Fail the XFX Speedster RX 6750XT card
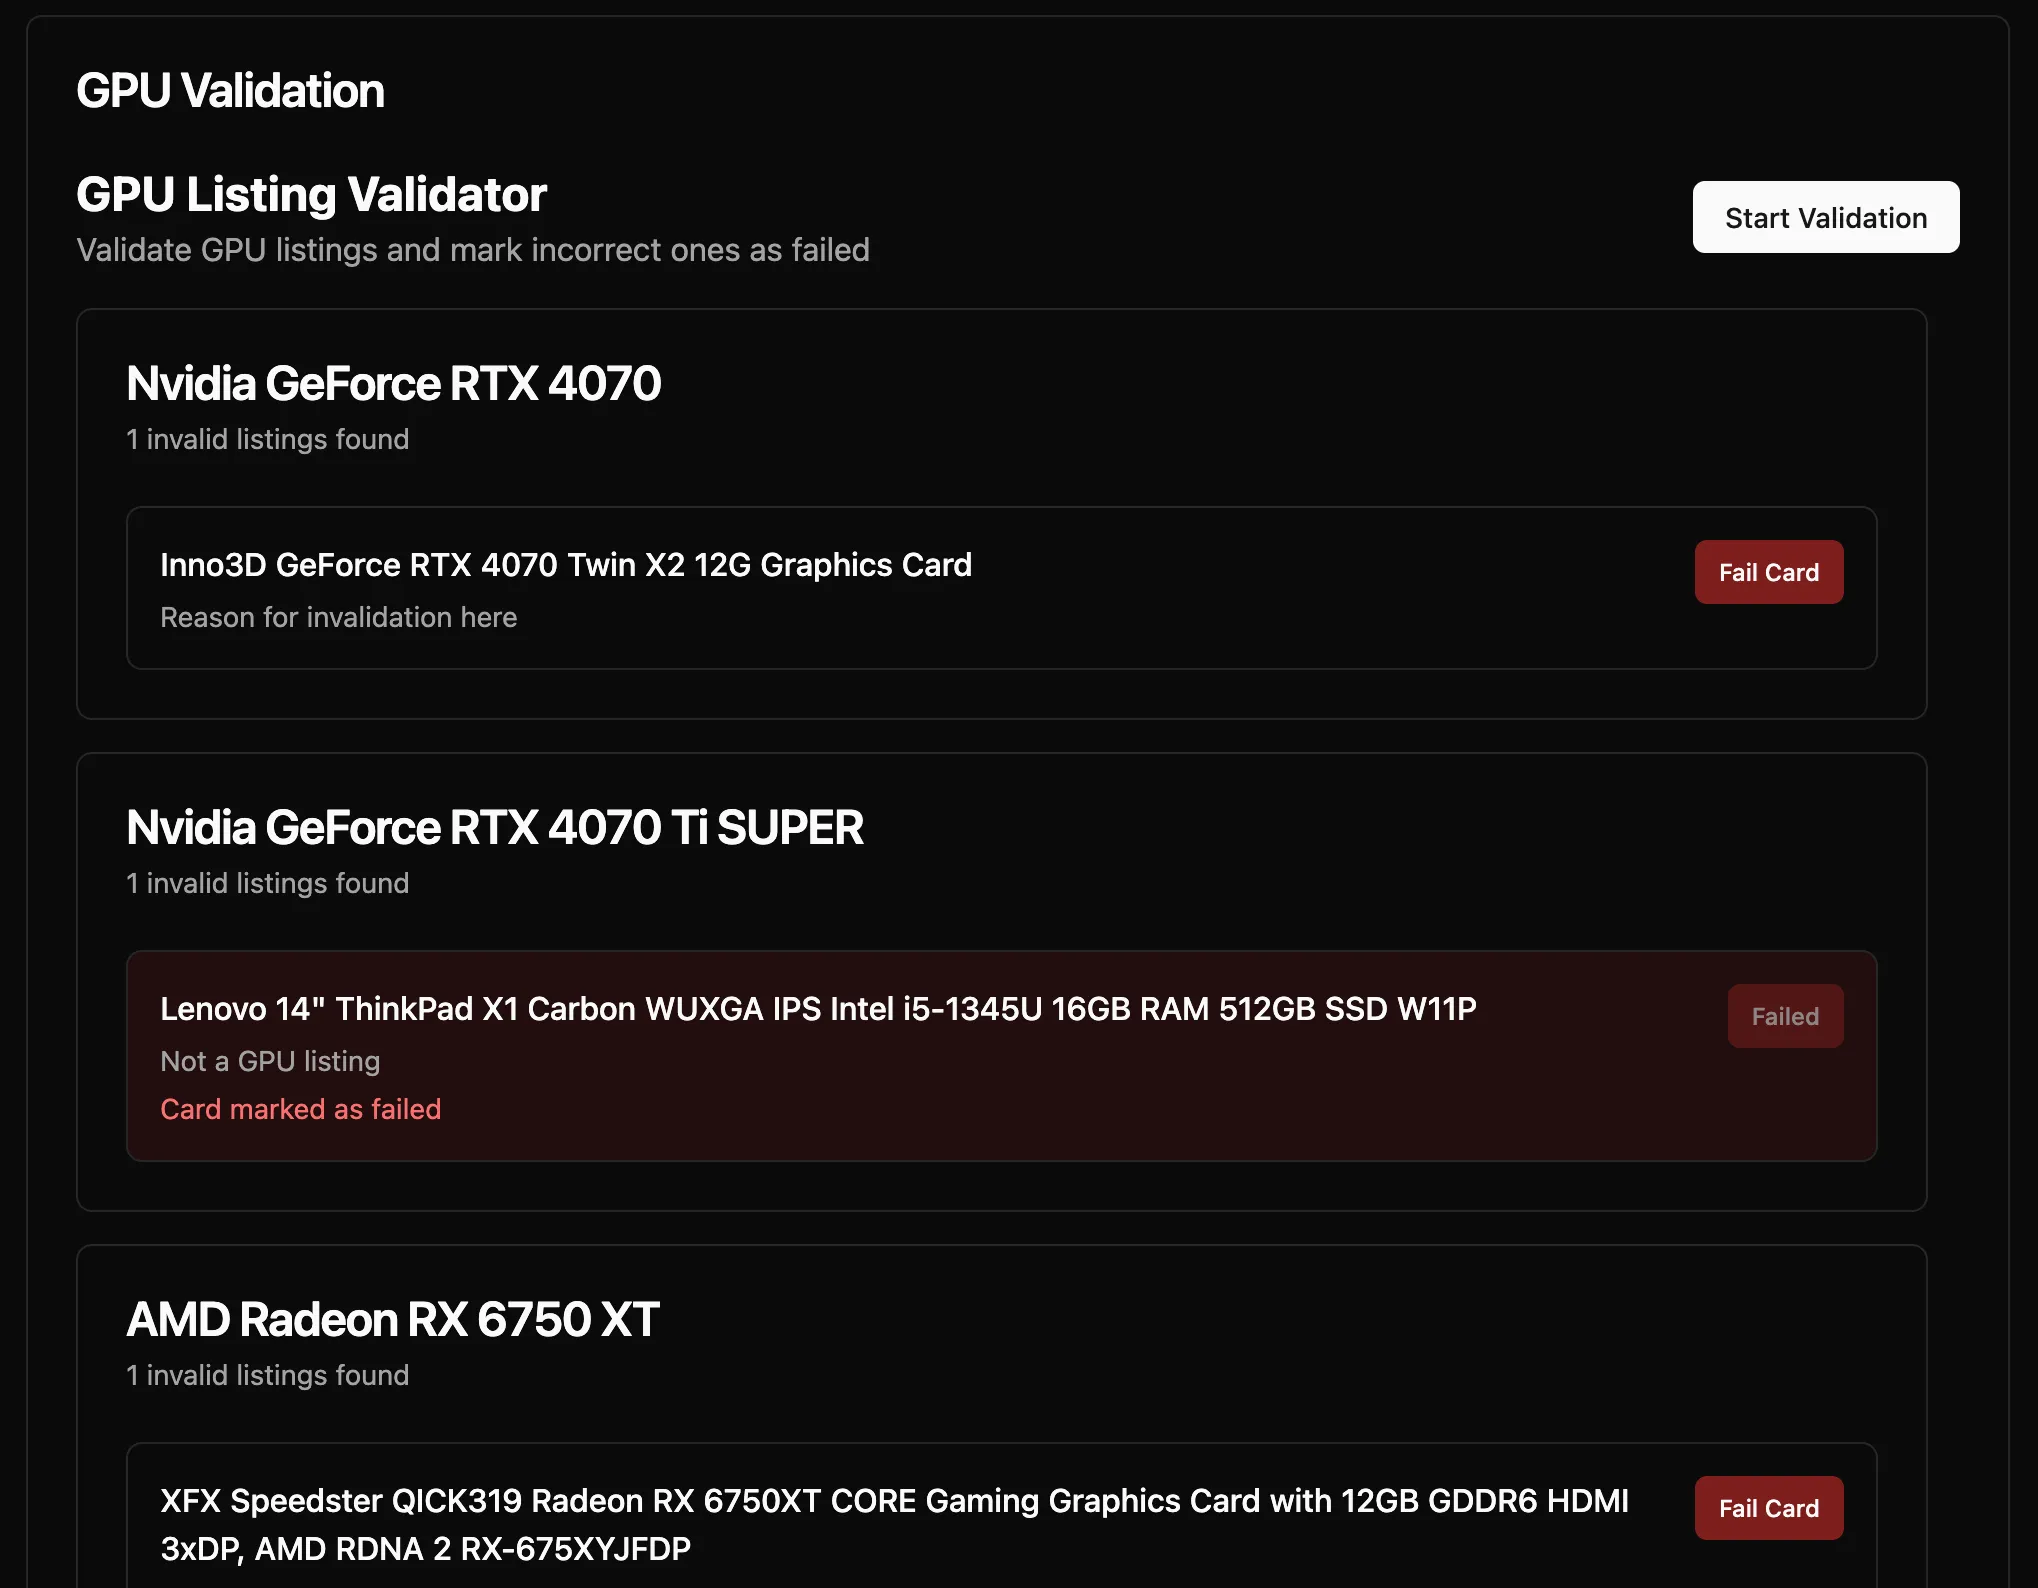Image resolution: width=2038 pixels, height=1588 pixels. tap(1768, 1508)
